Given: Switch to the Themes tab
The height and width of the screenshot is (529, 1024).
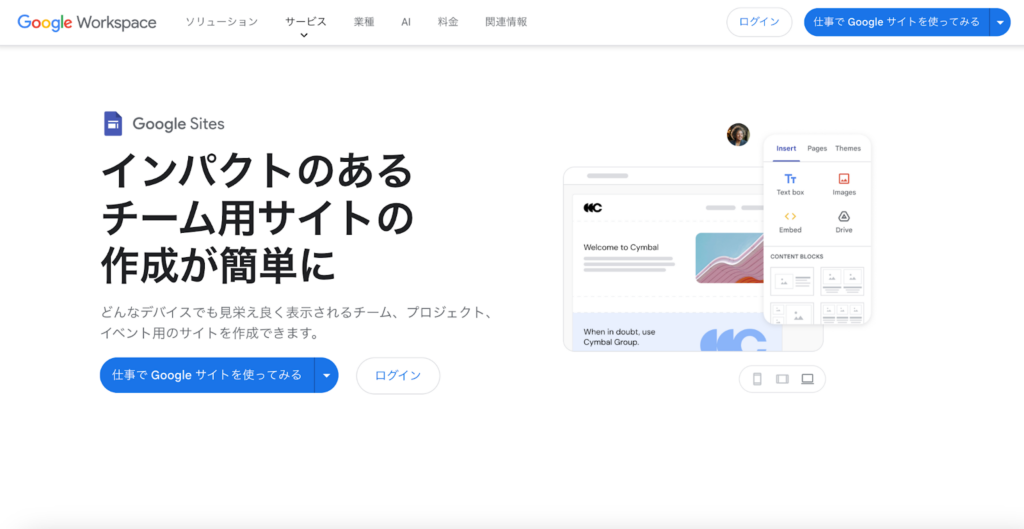Looking at the screenshot, I should coord(848,148).
